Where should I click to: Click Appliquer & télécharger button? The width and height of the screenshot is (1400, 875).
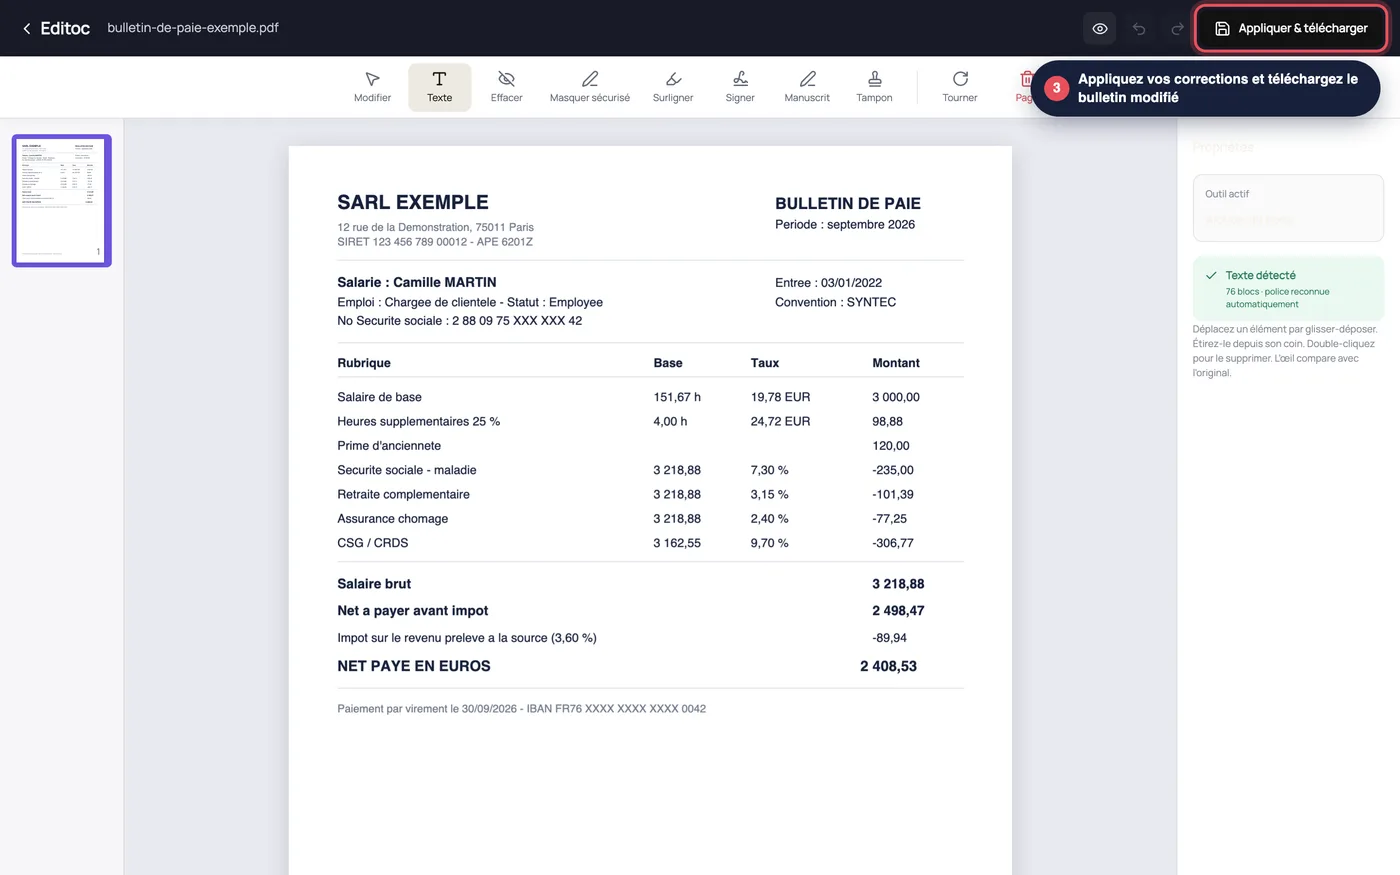coord(1291,28)
